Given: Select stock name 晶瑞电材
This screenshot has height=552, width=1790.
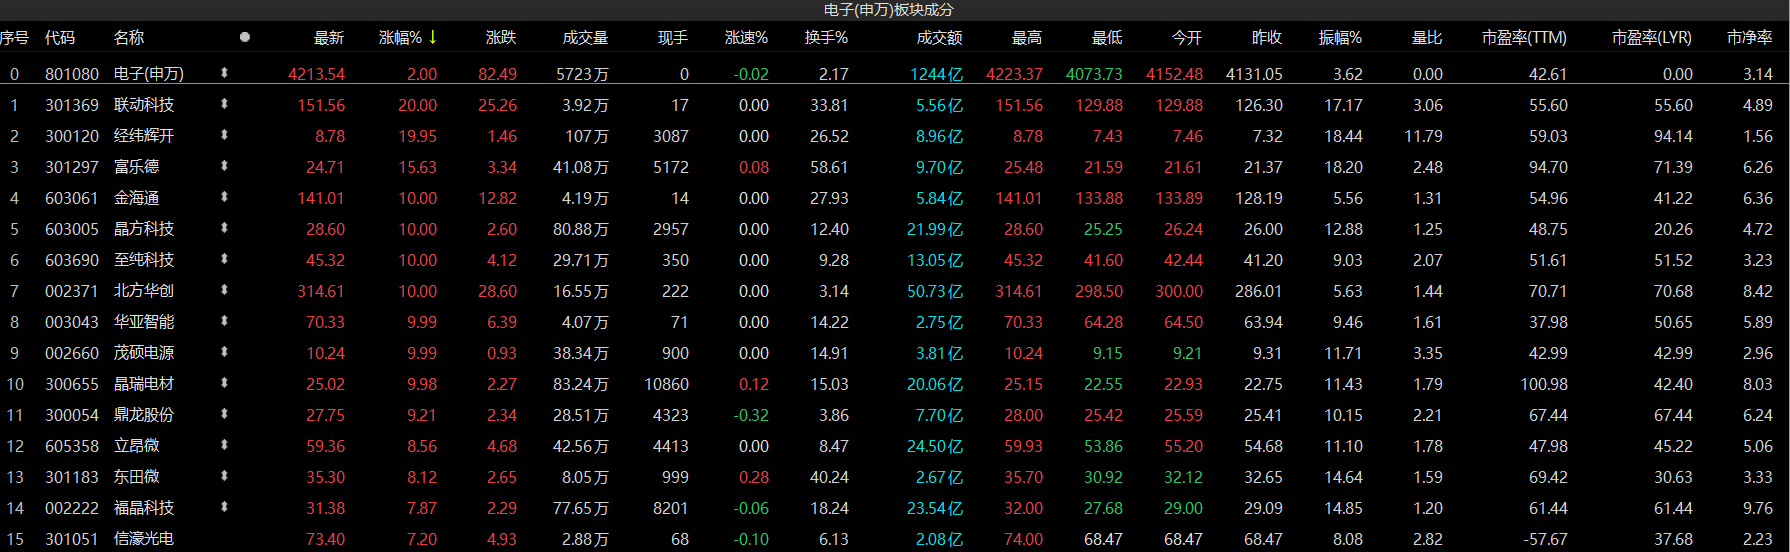Looking at the screenshot, I should (x=144, y=384).
